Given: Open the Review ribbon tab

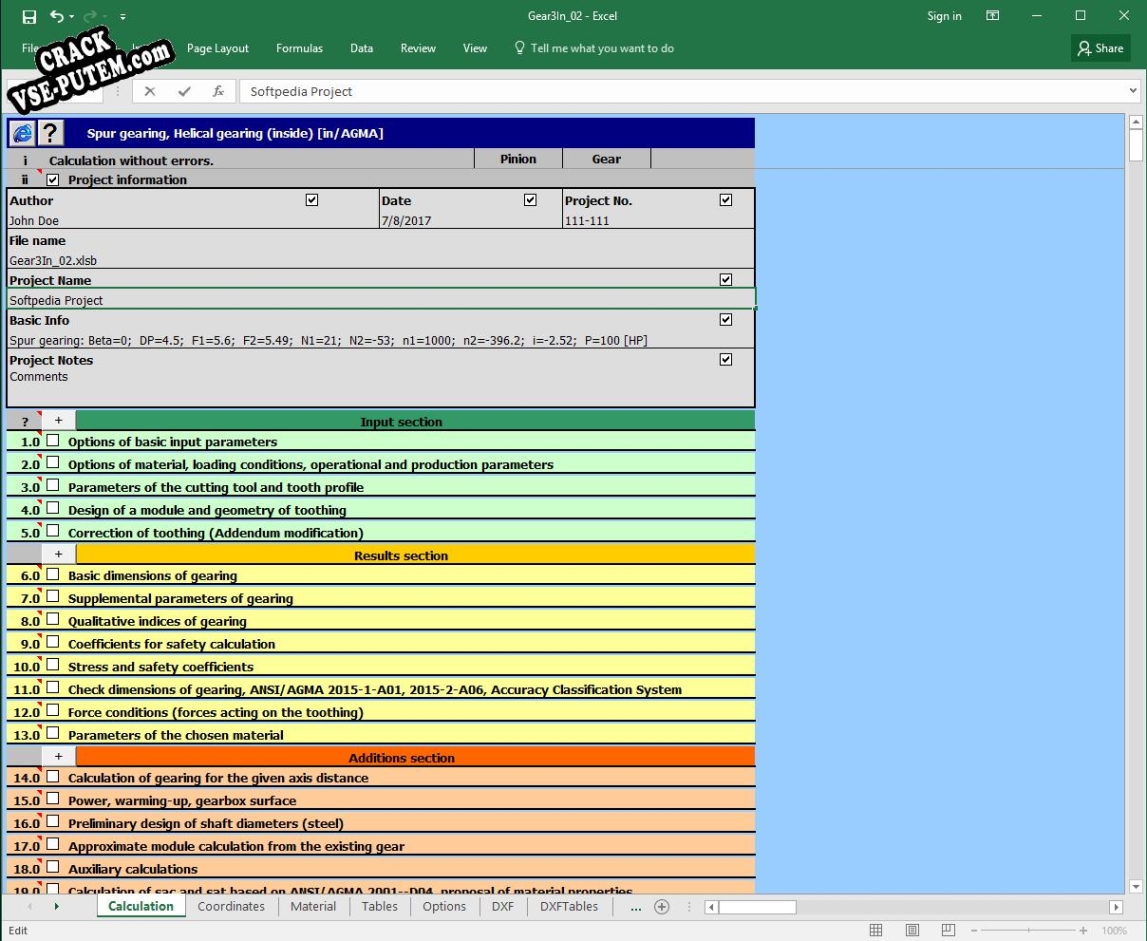Looking at the screenshot, I should tap(418, 48).
